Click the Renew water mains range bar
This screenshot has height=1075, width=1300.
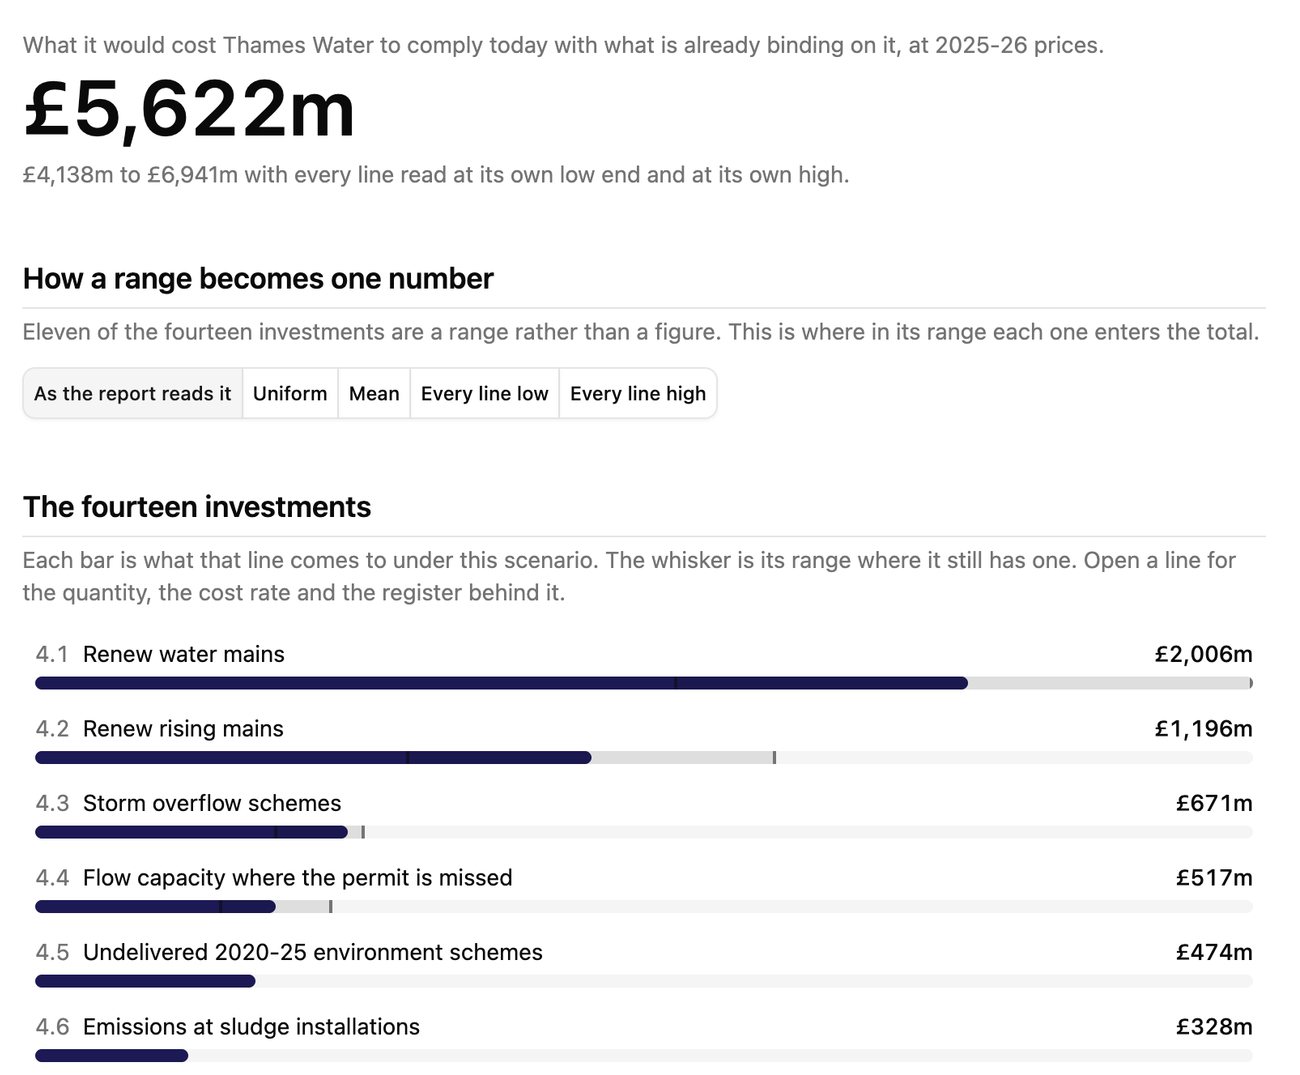[644, 683]
